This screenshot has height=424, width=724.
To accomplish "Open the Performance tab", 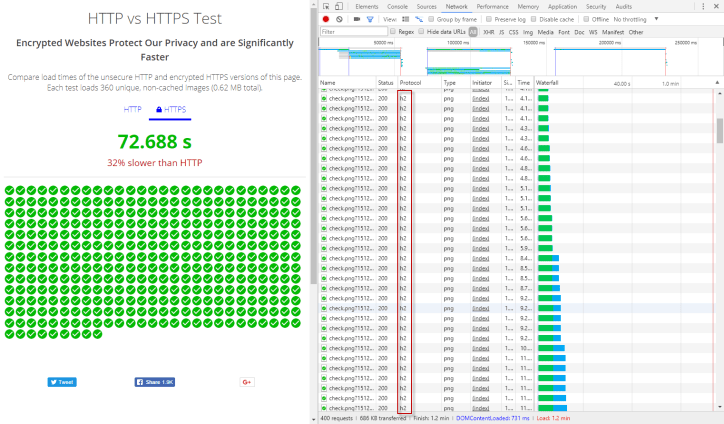I will (x=492, y=6).
